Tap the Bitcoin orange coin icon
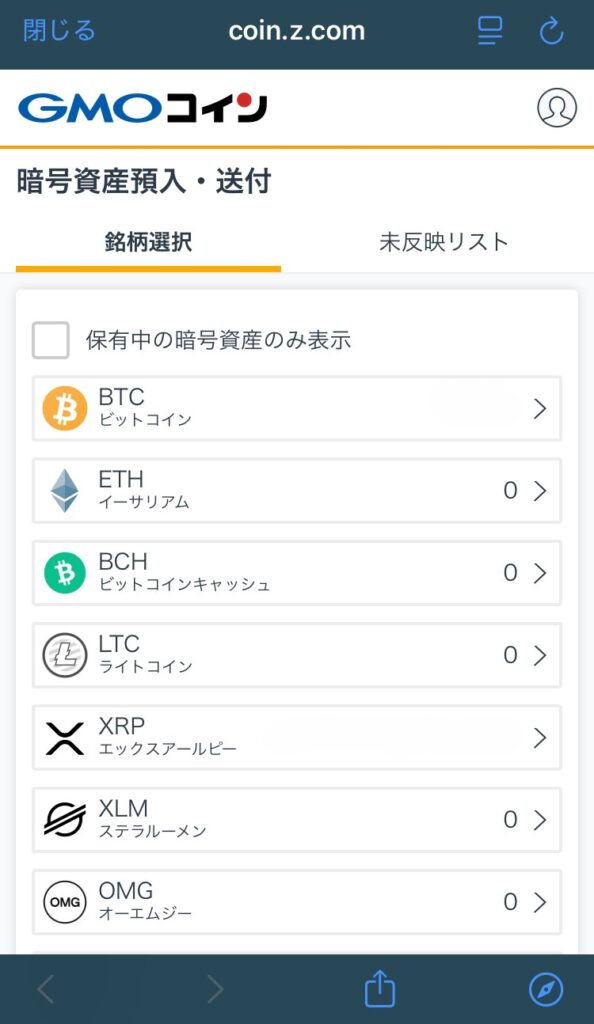This screenshot has width=594, height=1024. tap(65, 408)
